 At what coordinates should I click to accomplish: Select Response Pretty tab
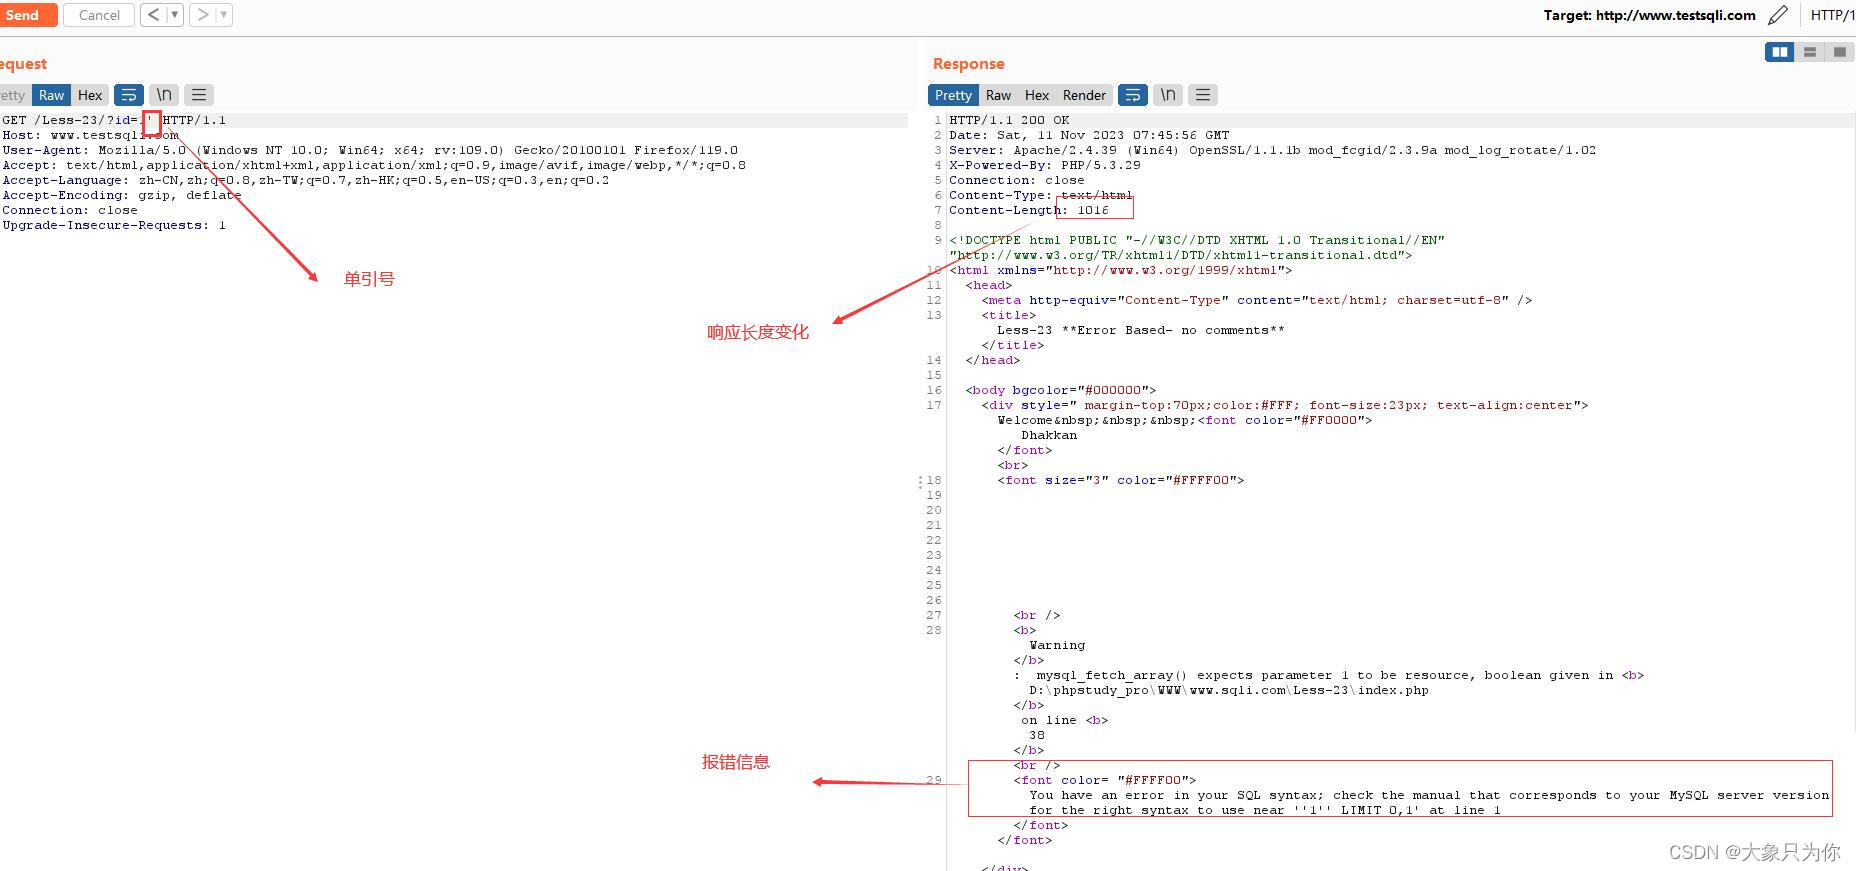click(953, 95)
